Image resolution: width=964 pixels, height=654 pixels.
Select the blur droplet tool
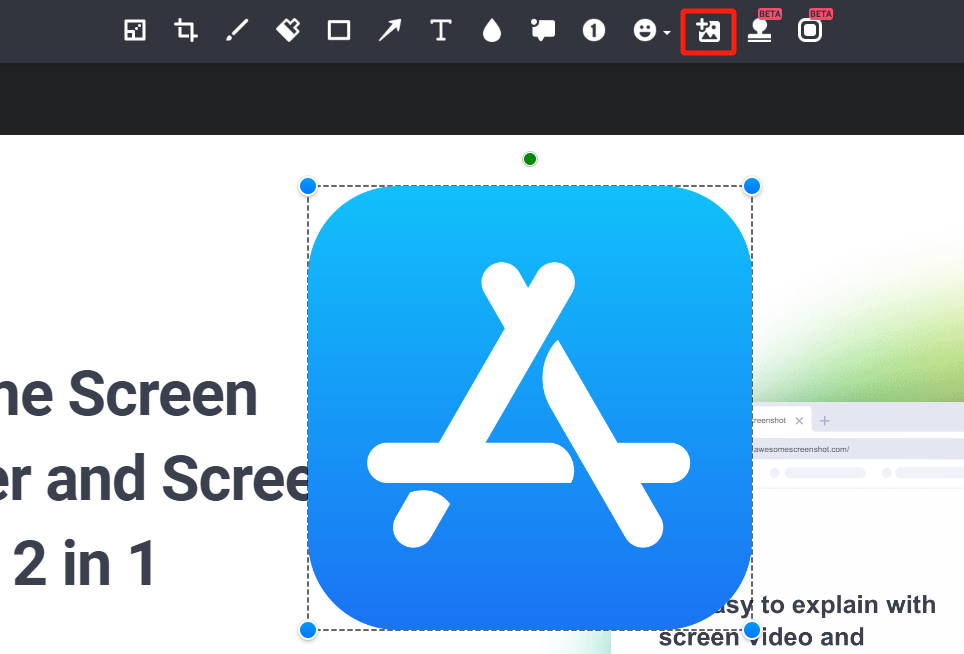point(492,31)
